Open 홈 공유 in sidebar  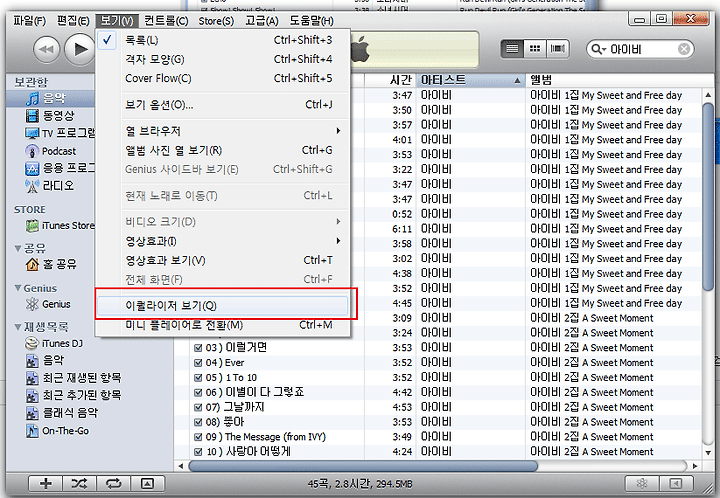click(50, 264)
